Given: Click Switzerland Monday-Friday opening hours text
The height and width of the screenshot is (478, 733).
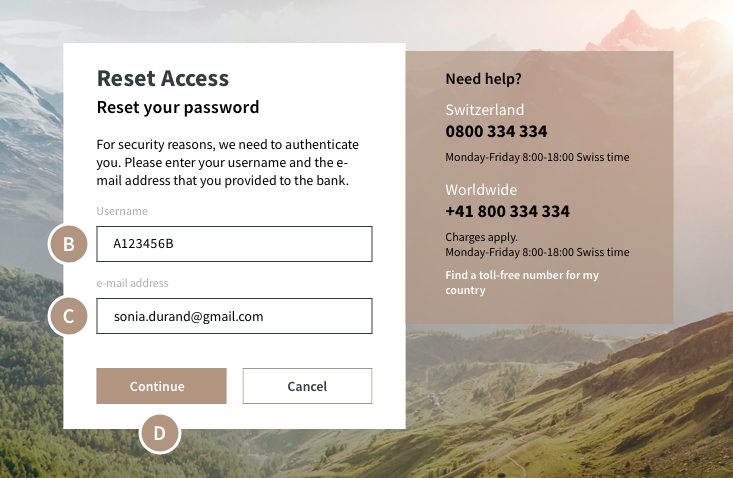Looking at the screenshot, I should click(537, 157).
